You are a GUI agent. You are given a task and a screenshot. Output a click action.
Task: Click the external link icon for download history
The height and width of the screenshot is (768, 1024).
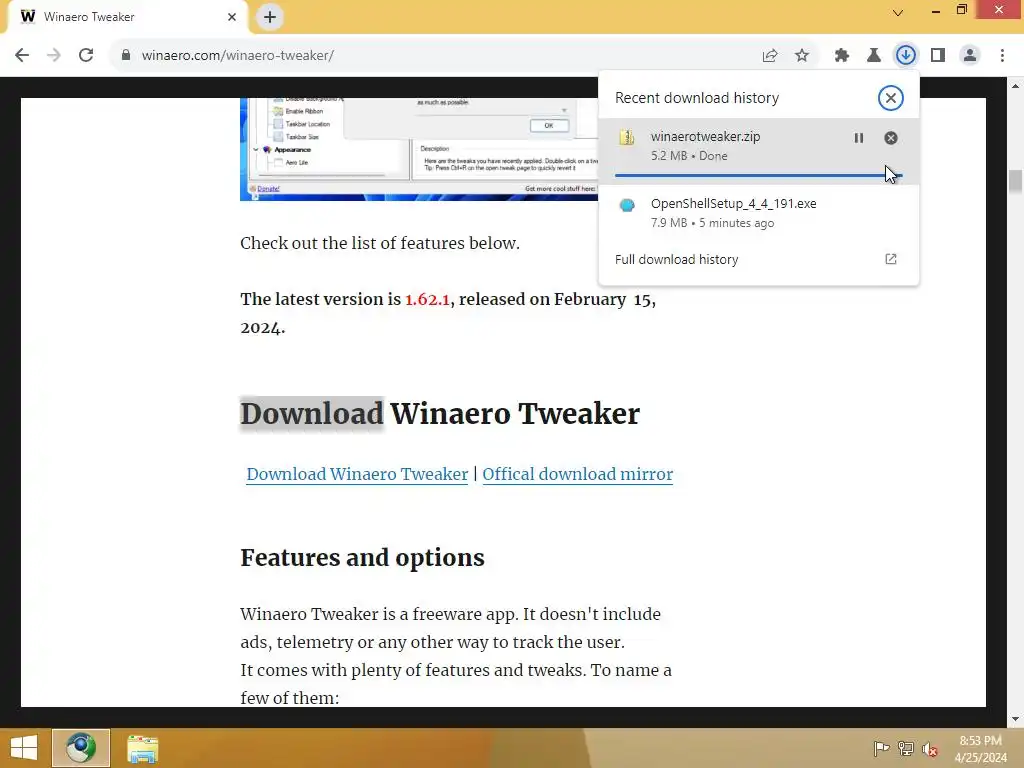[x=891, y=259]
